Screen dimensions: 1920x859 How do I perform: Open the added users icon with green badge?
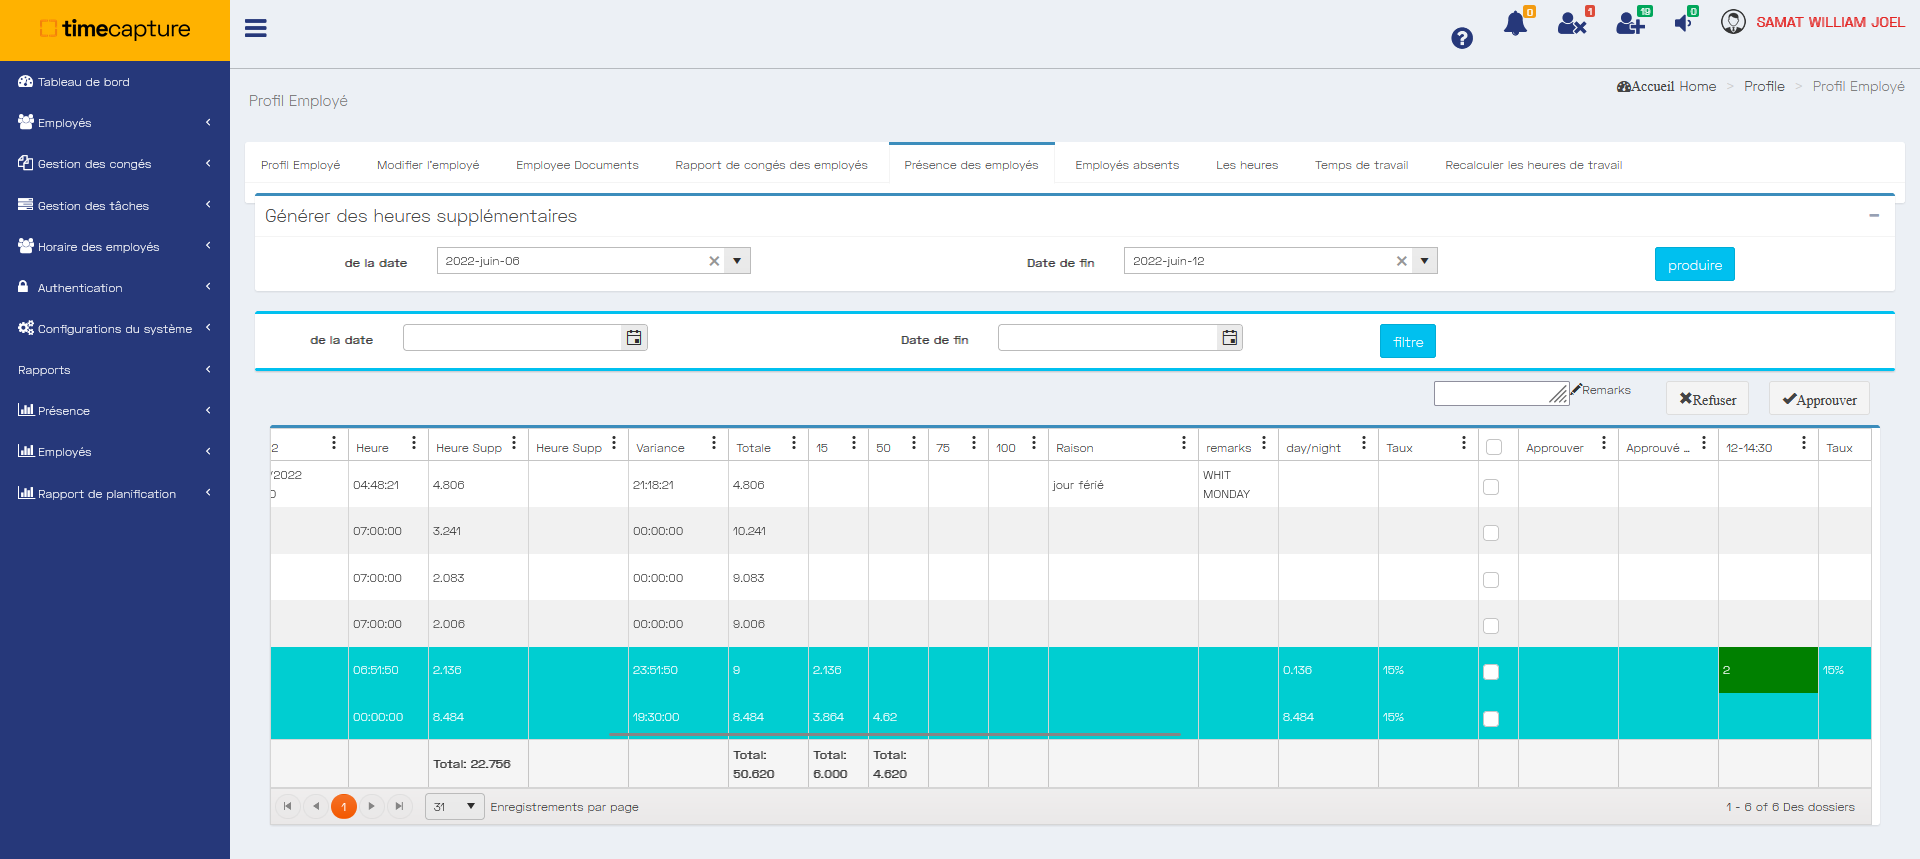(x=1631, y=23)
